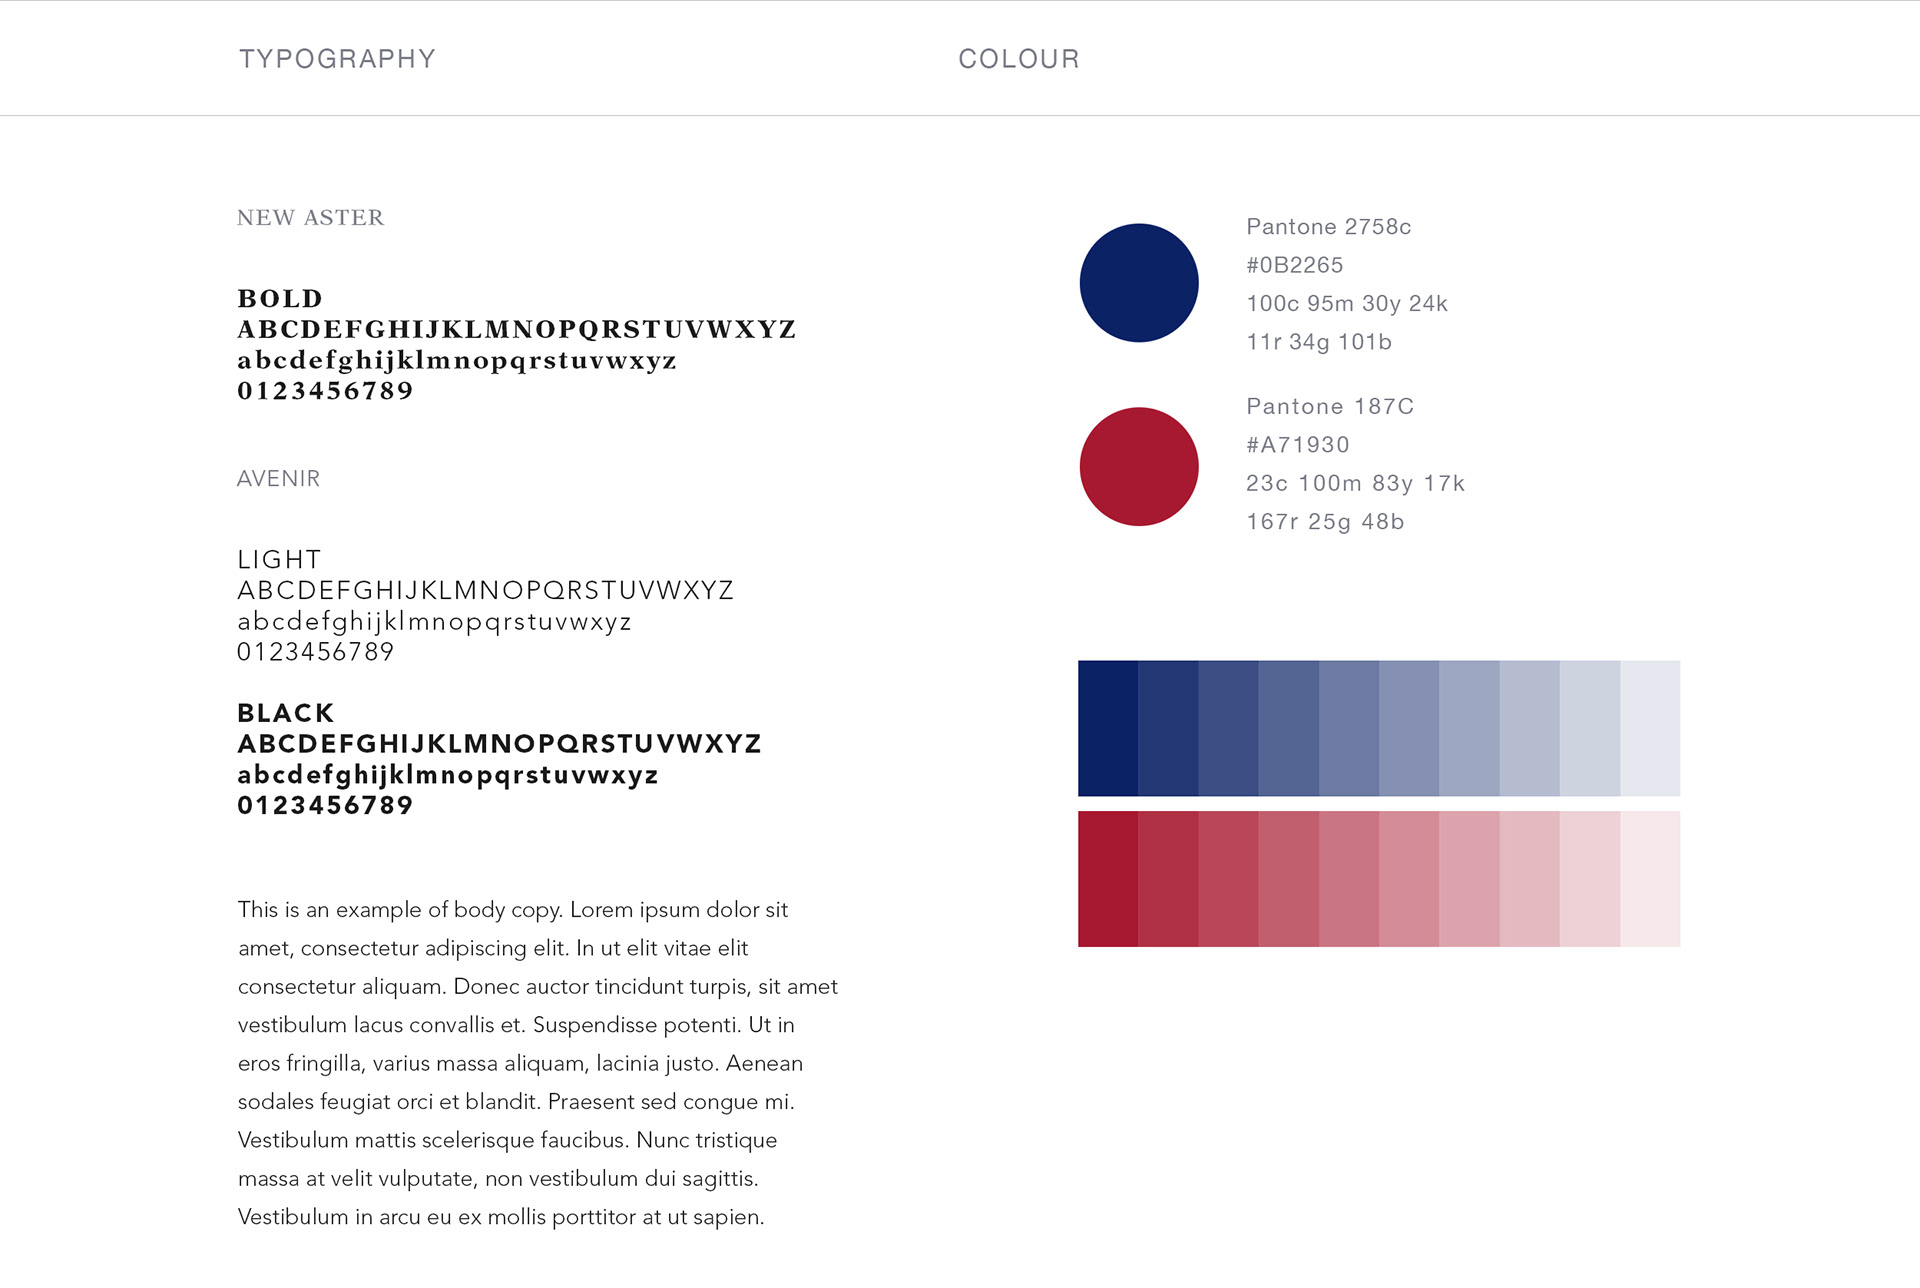
Task: Click the navy blue Pantone 2758c circle
Action: [1139, 283]
